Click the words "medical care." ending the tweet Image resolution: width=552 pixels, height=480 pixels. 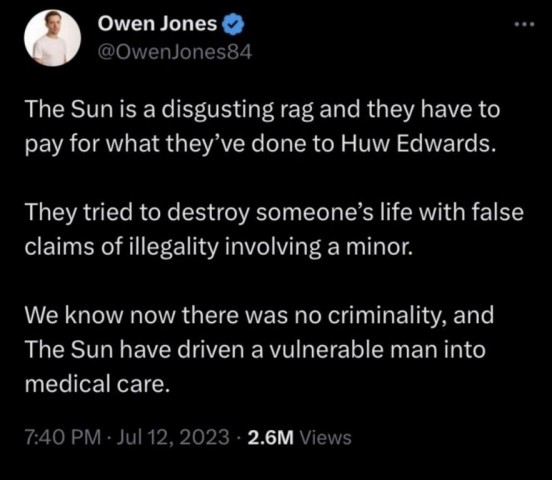[x=97, y=384]
